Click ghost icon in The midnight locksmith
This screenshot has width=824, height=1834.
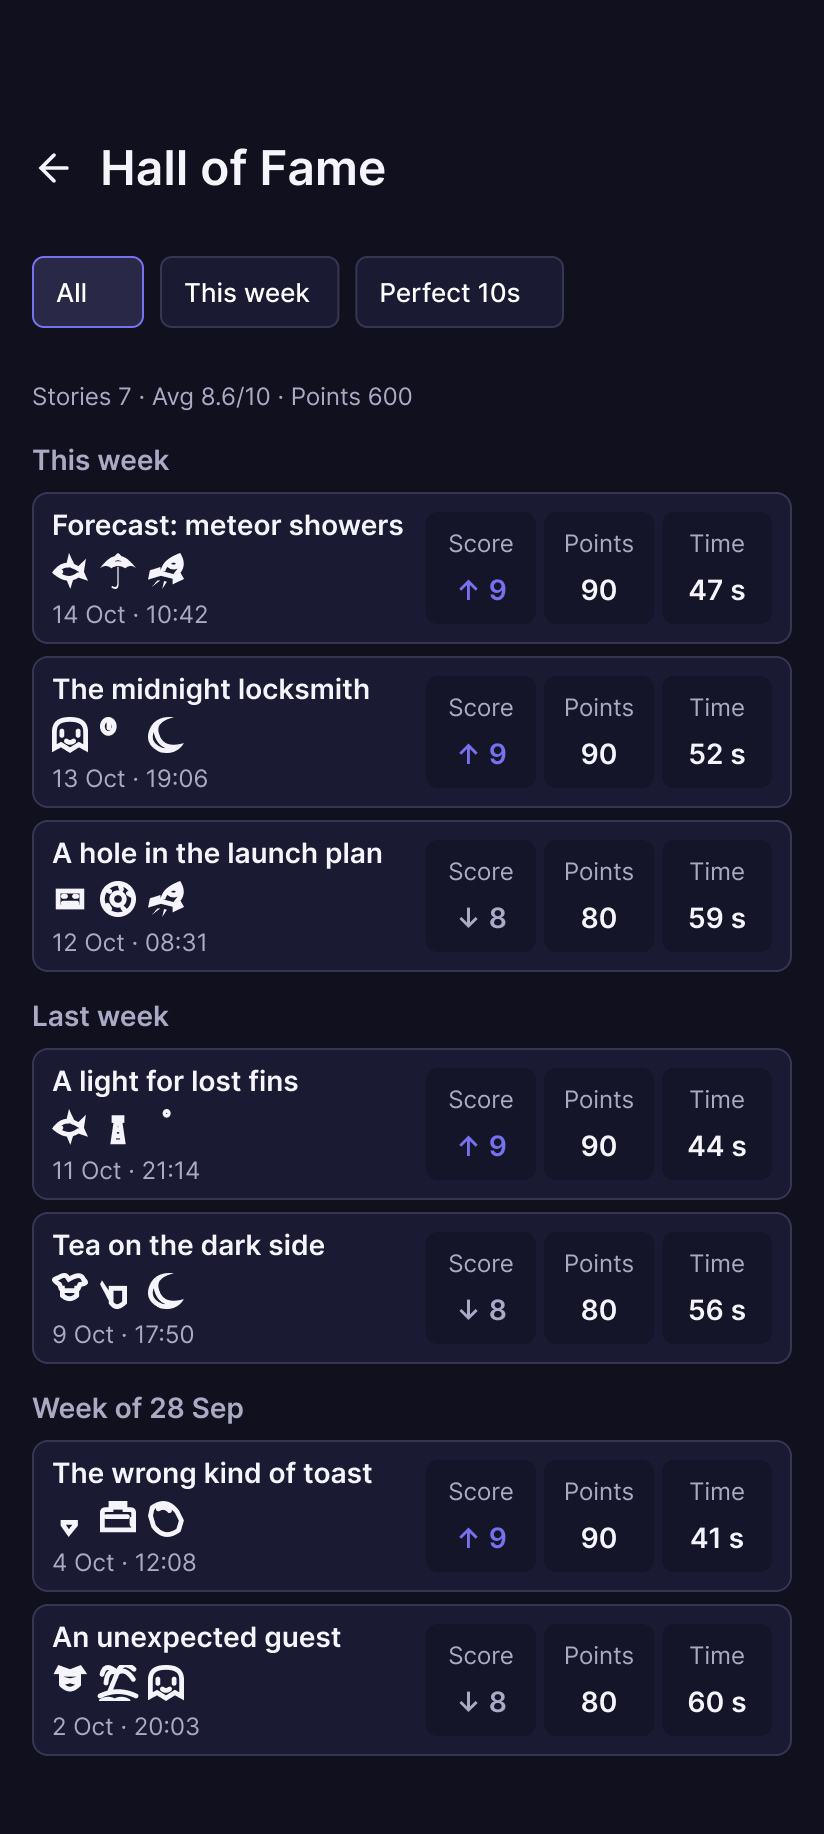point(70,735)
